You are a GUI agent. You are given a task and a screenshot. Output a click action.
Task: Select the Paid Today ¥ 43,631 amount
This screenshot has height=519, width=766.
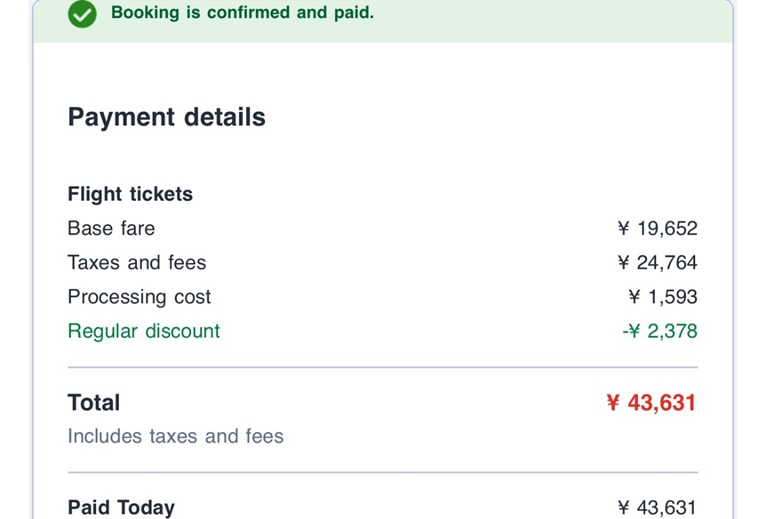[x=657, y=508]
